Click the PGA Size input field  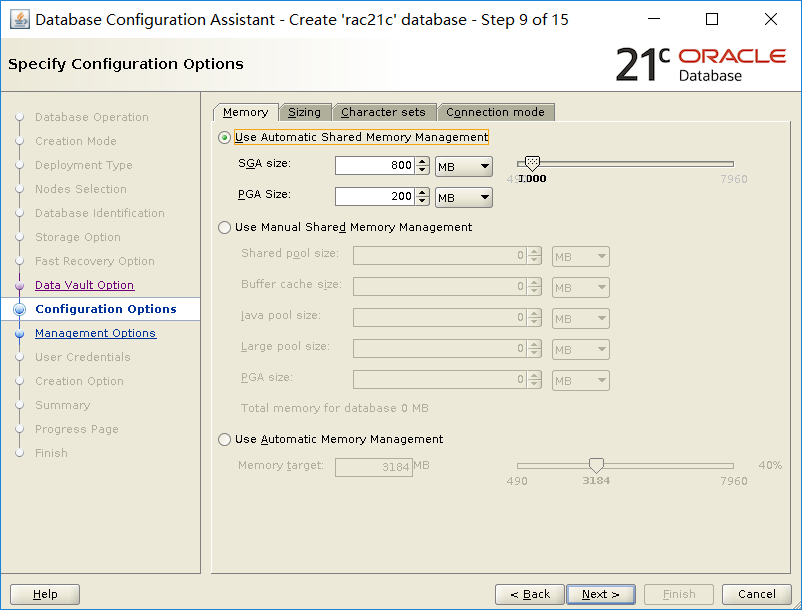[374, 196]
